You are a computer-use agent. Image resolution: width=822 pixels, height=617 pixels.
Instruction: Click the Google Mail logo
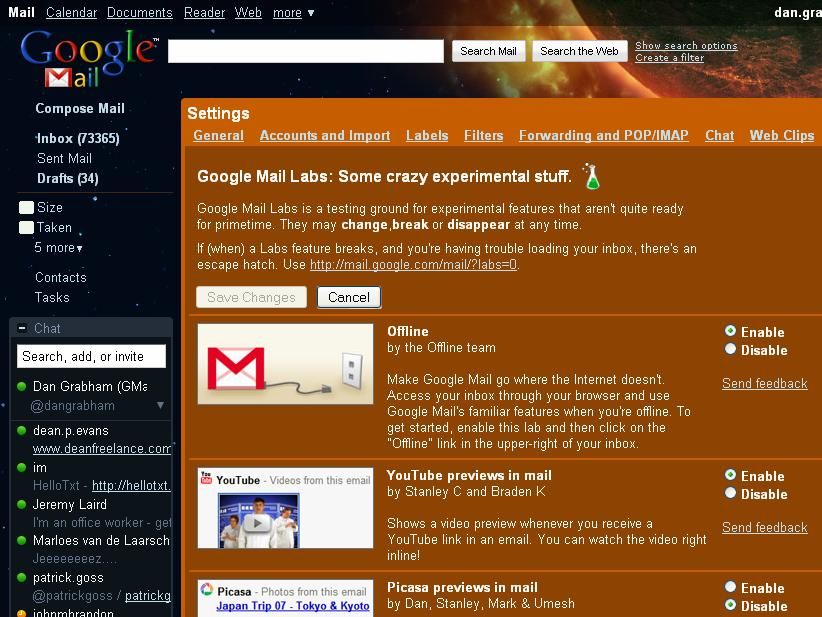88,59
